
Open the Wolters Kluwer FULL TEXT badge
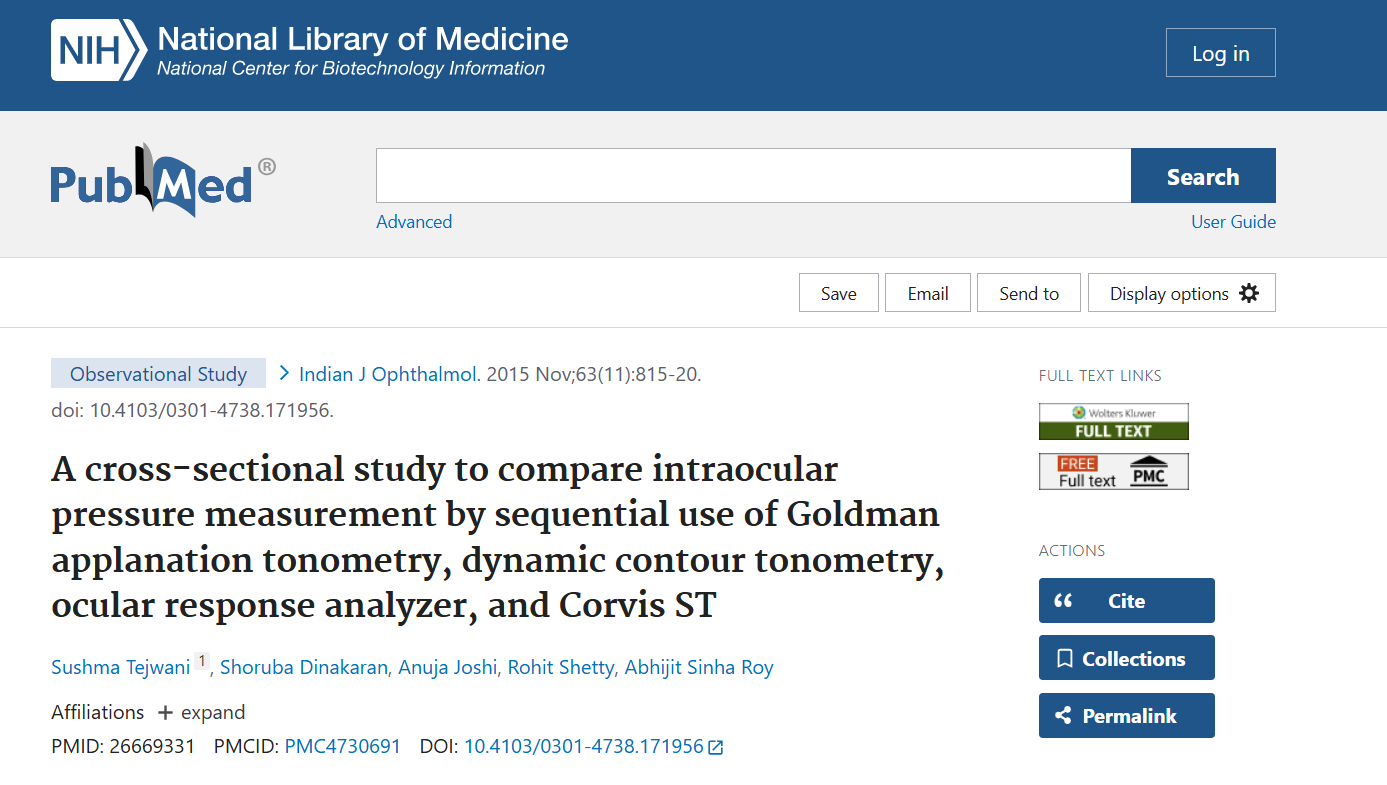click(x=1113, y=421)
